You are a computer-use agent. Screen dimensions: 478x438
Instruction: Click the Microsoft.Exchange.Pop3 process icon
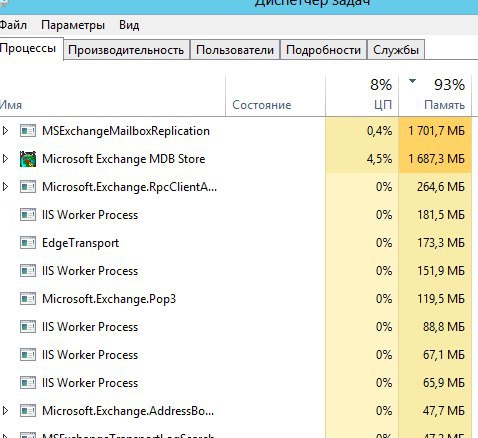[28, 299]
